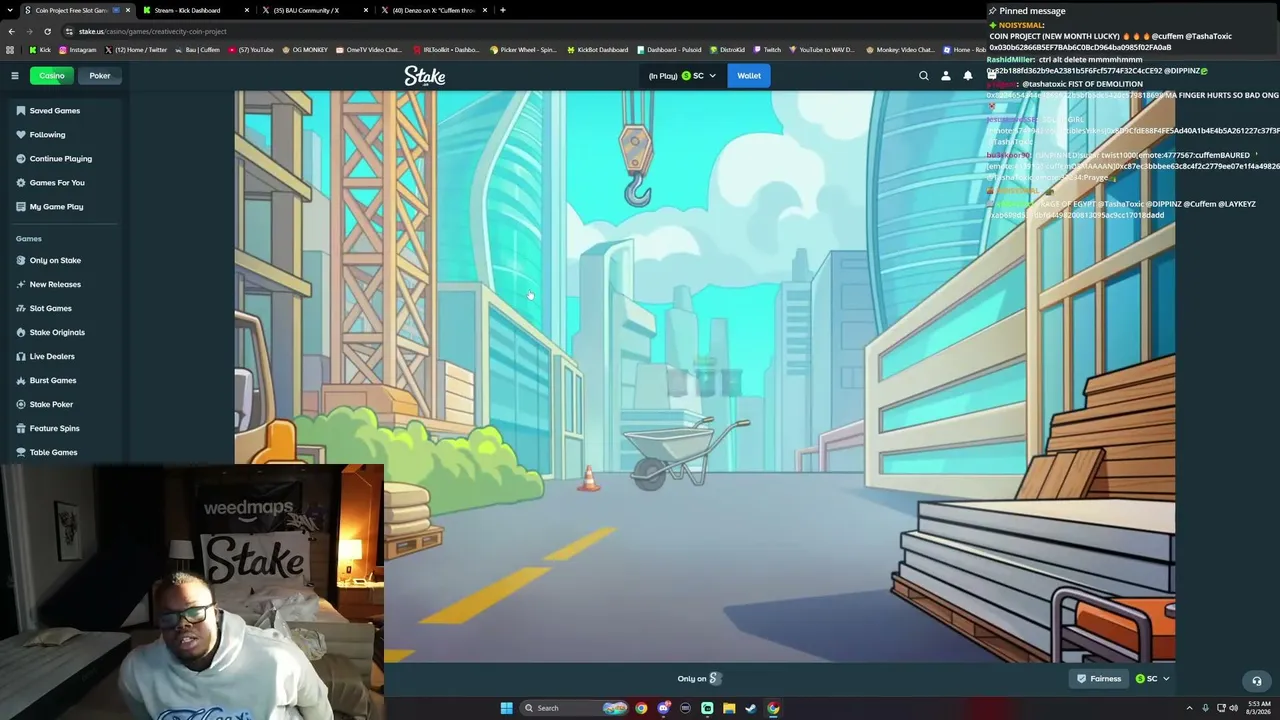Viewport: 1280px width, 720px height.
Task: Switch to the Poker tab
Action: 100,76
